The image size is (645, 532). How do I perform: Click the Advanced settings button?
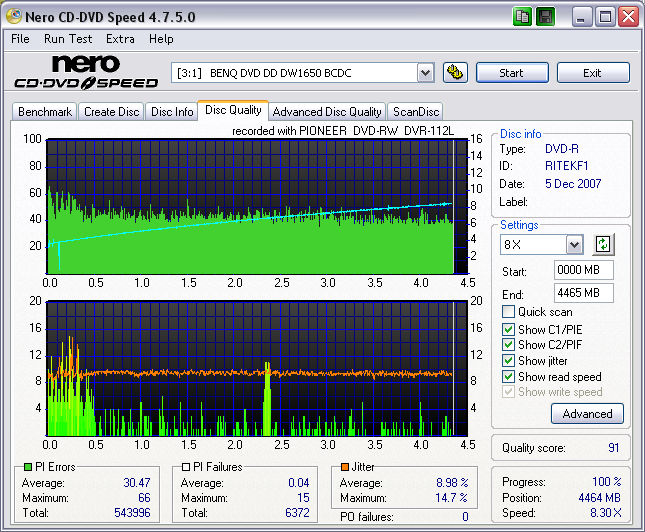click(587, 414)
